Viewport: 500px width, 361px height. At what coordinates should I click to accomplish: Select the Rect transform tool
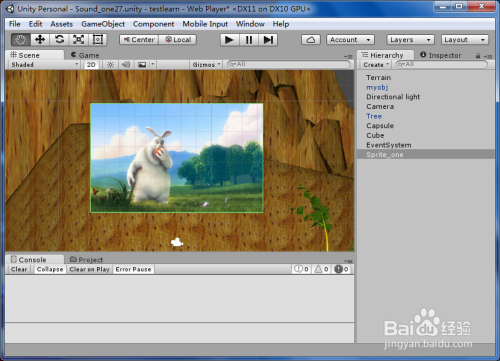coord(98,40)
